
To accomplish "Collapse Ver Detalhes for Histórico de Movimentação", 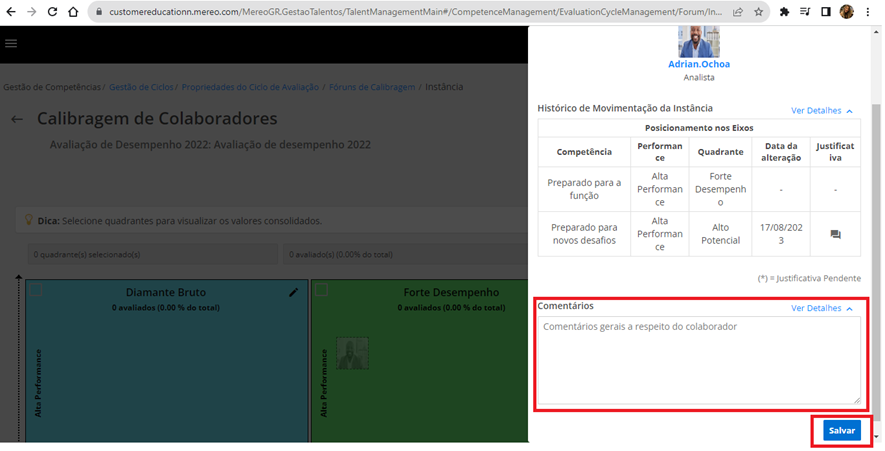I will point(821,111).
